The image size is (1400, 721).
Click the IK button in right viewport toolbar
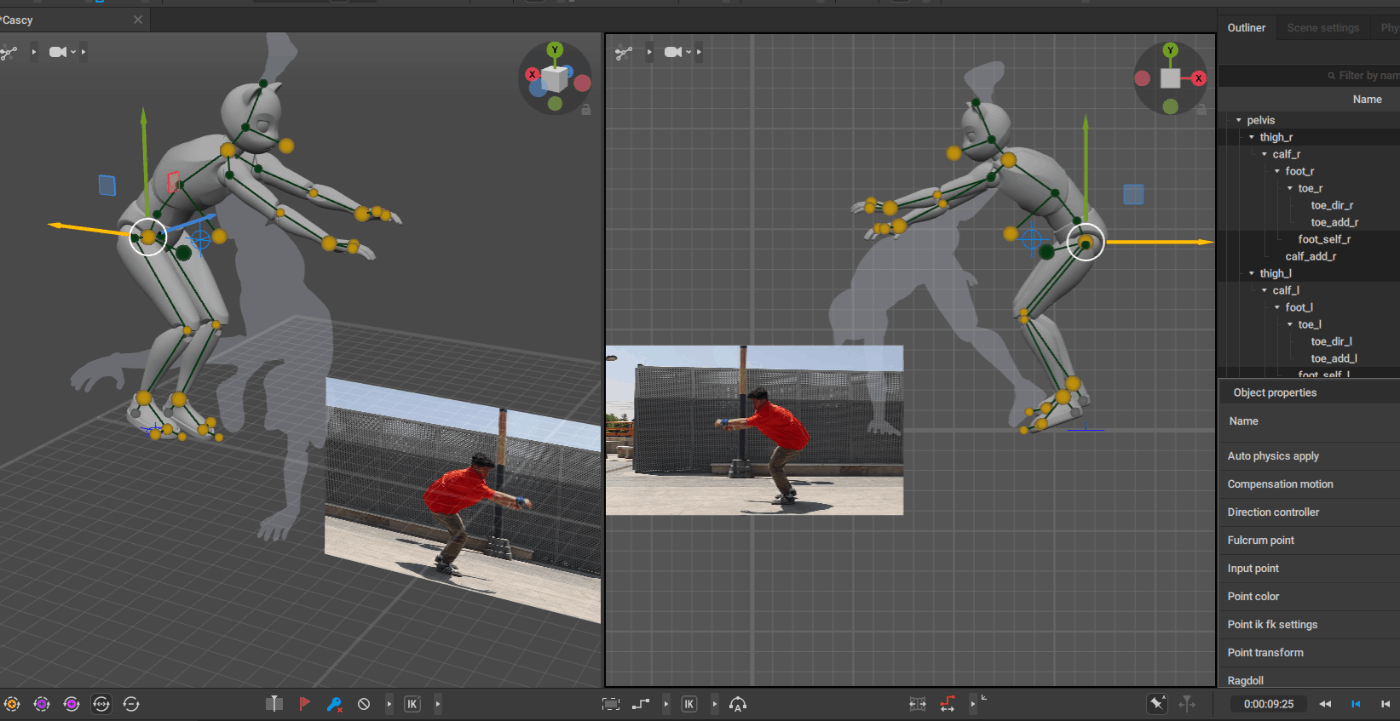(689, 704)
